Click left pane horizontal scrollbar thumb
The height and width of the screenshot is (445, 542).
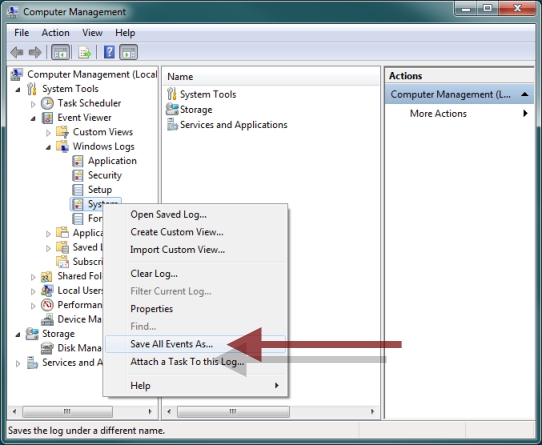click(67, 411)
